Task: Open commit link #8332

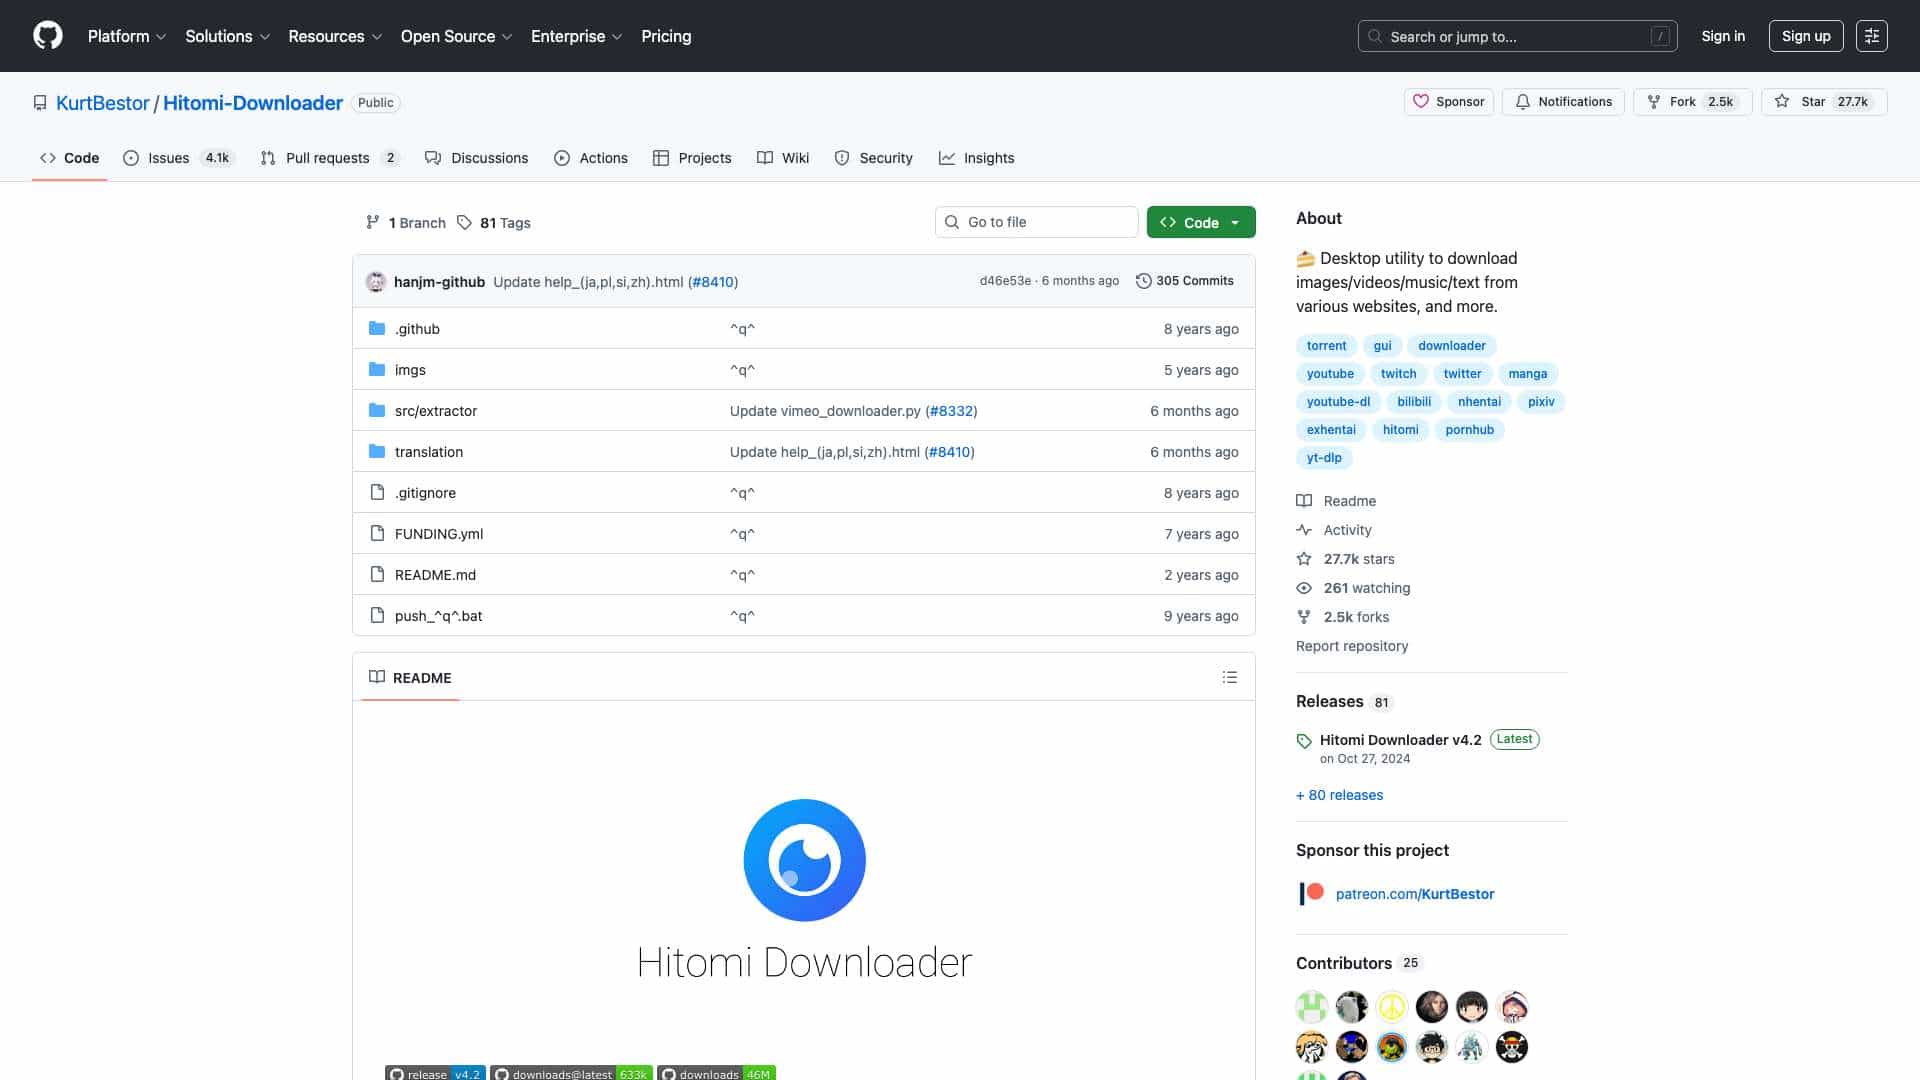Action: (x=951, y=410)
